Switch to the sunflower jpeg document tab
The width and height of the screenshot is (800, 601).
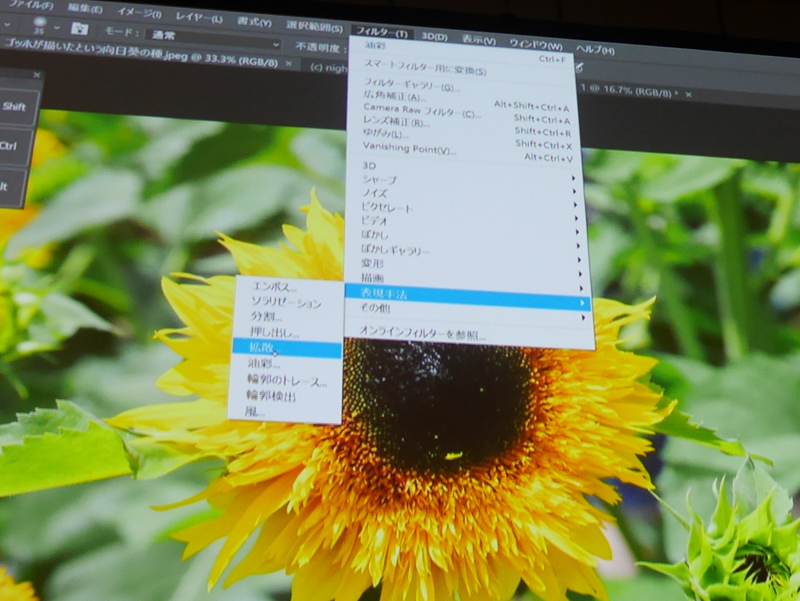[x=141, y=53]
